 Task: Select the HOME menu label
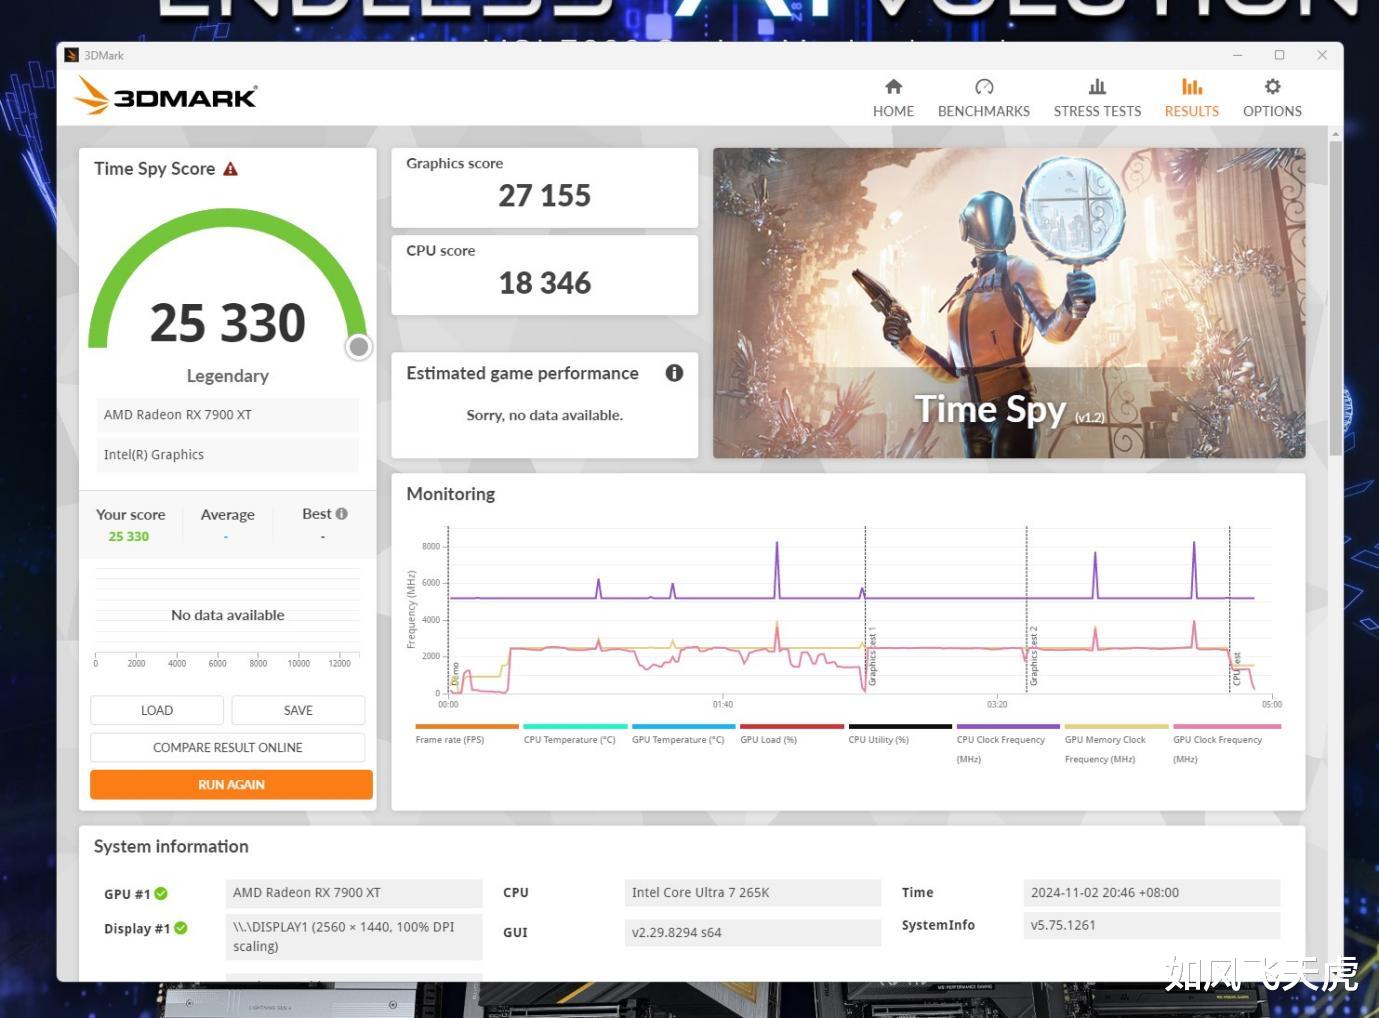893,111
